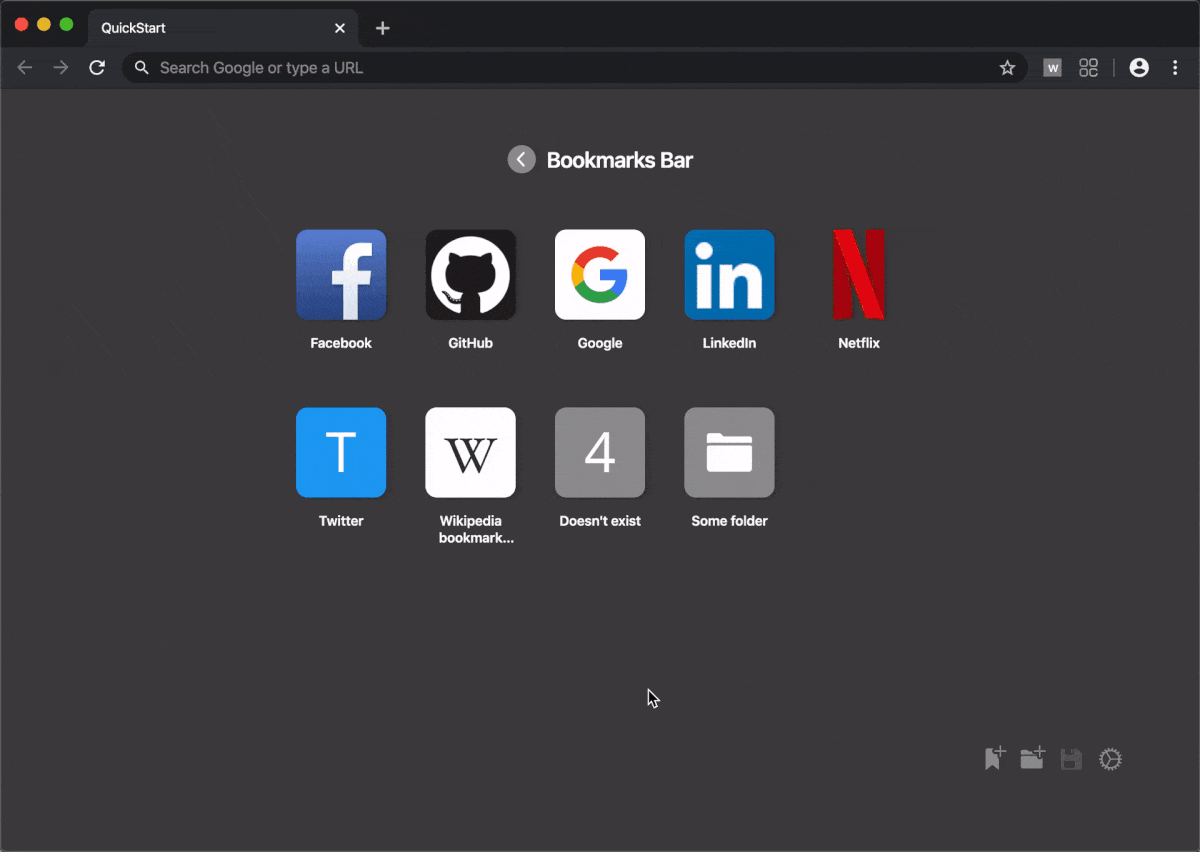Create a new folder with the folder-plus icon
1200x852 pixels.
point(1032,759)
